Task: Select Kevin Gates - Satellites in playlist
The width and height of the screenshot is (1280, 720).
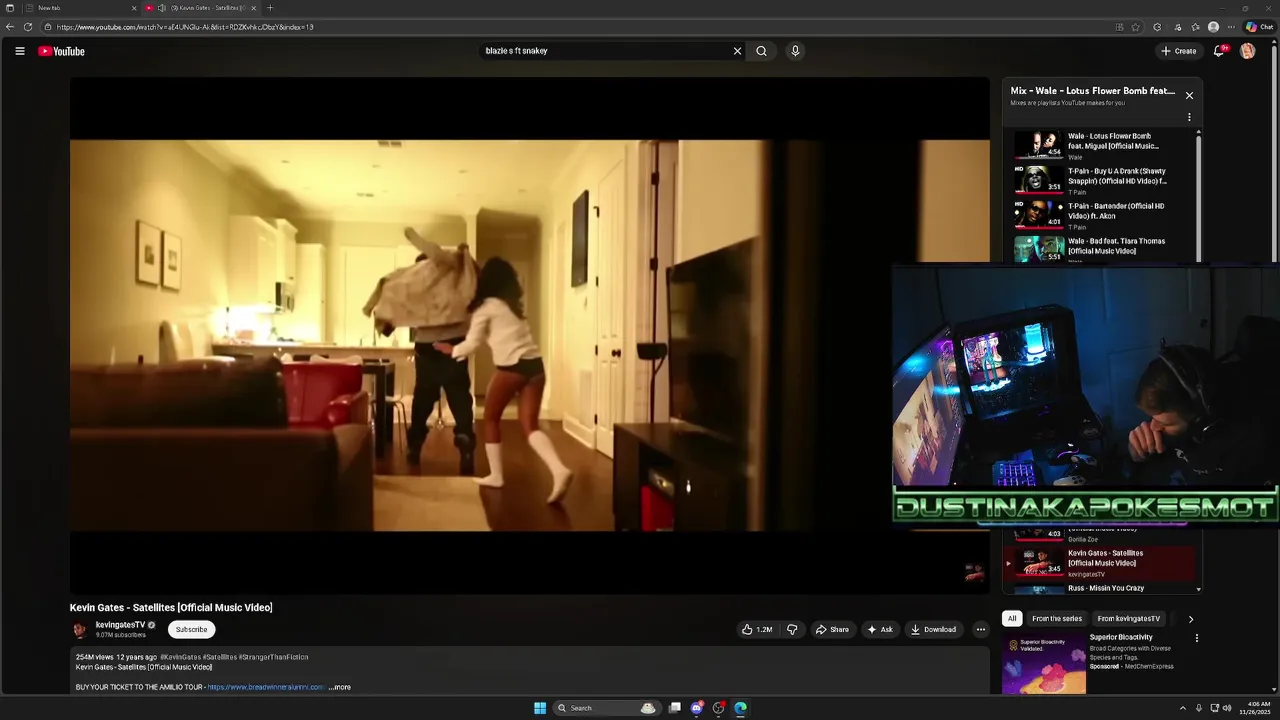Action: pyautogui.click(x=1100, y=563)
